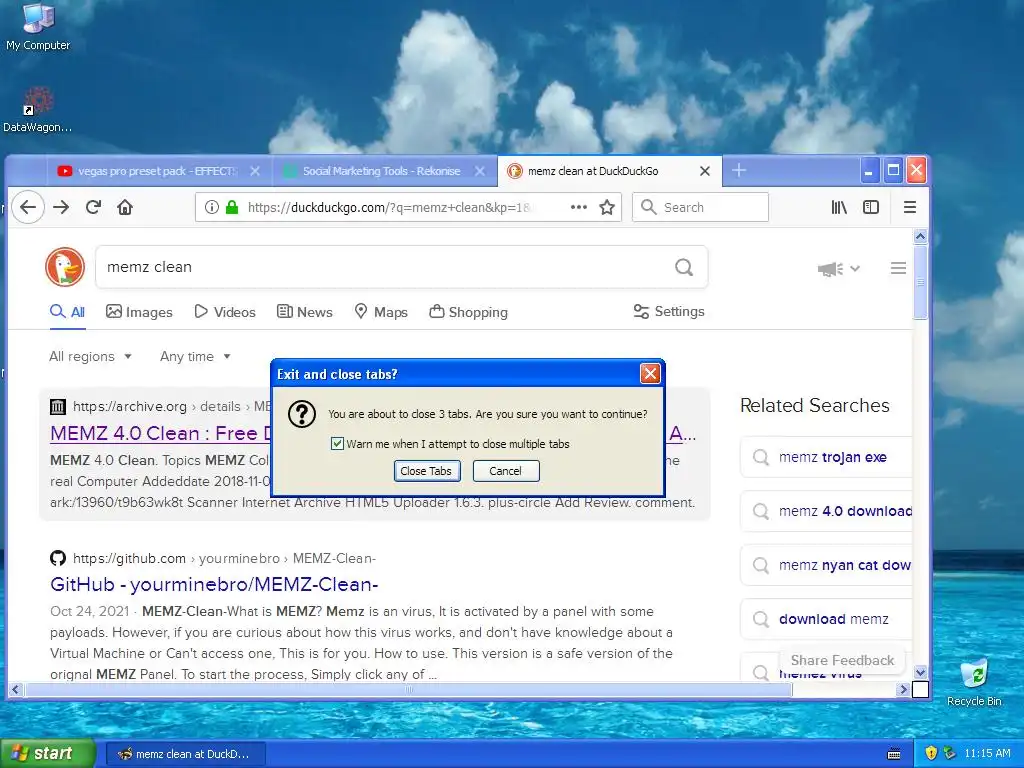Click the Firefox back arrow button
This screenshot has width=1024, height=768.
27,208
